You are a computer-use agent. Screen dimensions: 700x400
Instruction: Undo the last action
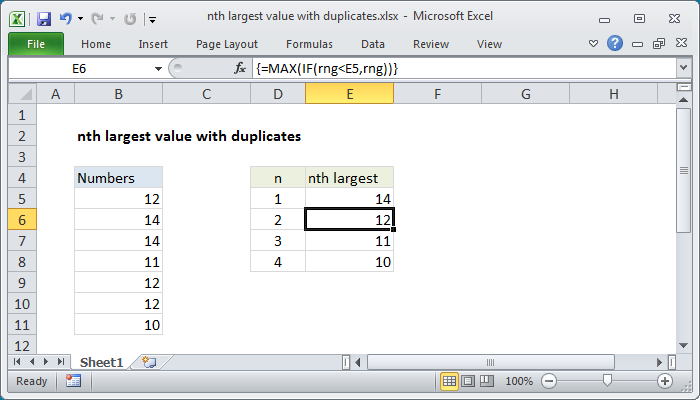coord(66,19)
